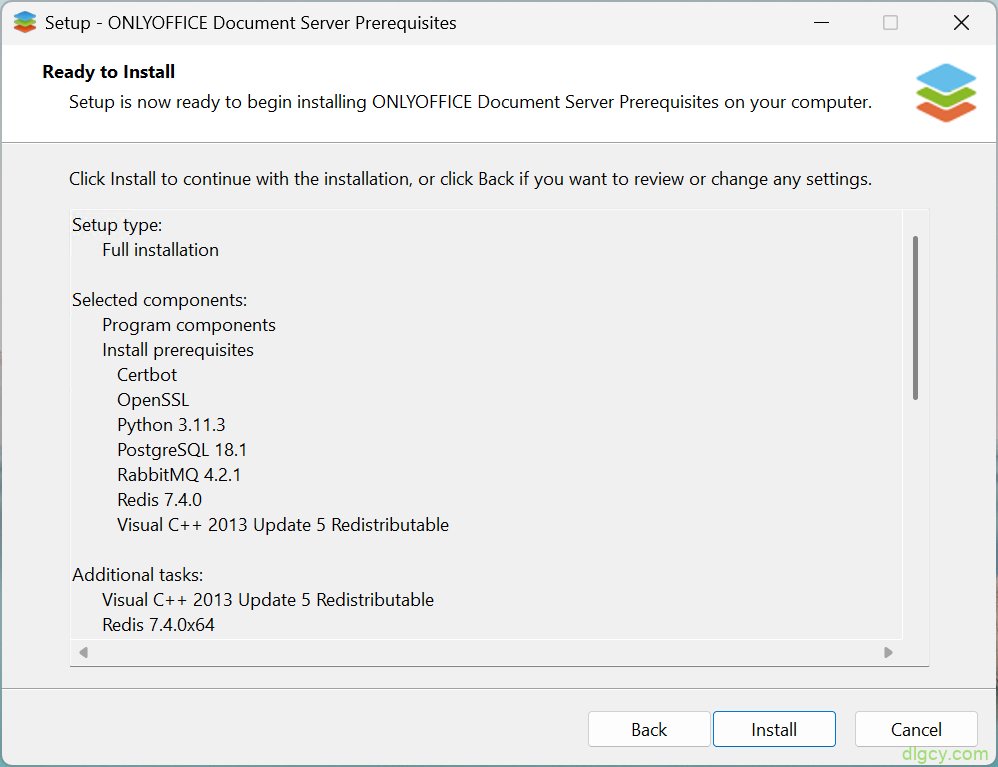Screen dimensions: 998x767
Task: Click the 'PostgreSQL 18.1' entry in summary
Action: pos(182,450)
